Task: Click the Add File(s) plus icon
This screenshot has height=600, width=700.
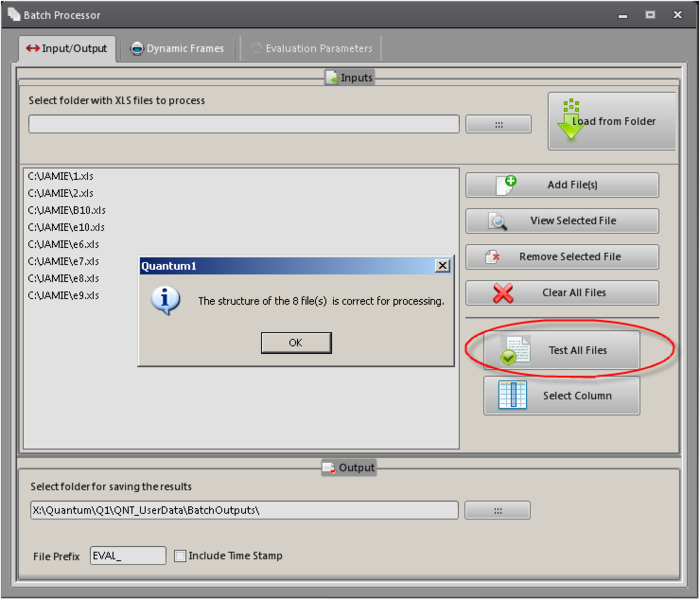Action: pyautogui.click(x=505, y=185)
